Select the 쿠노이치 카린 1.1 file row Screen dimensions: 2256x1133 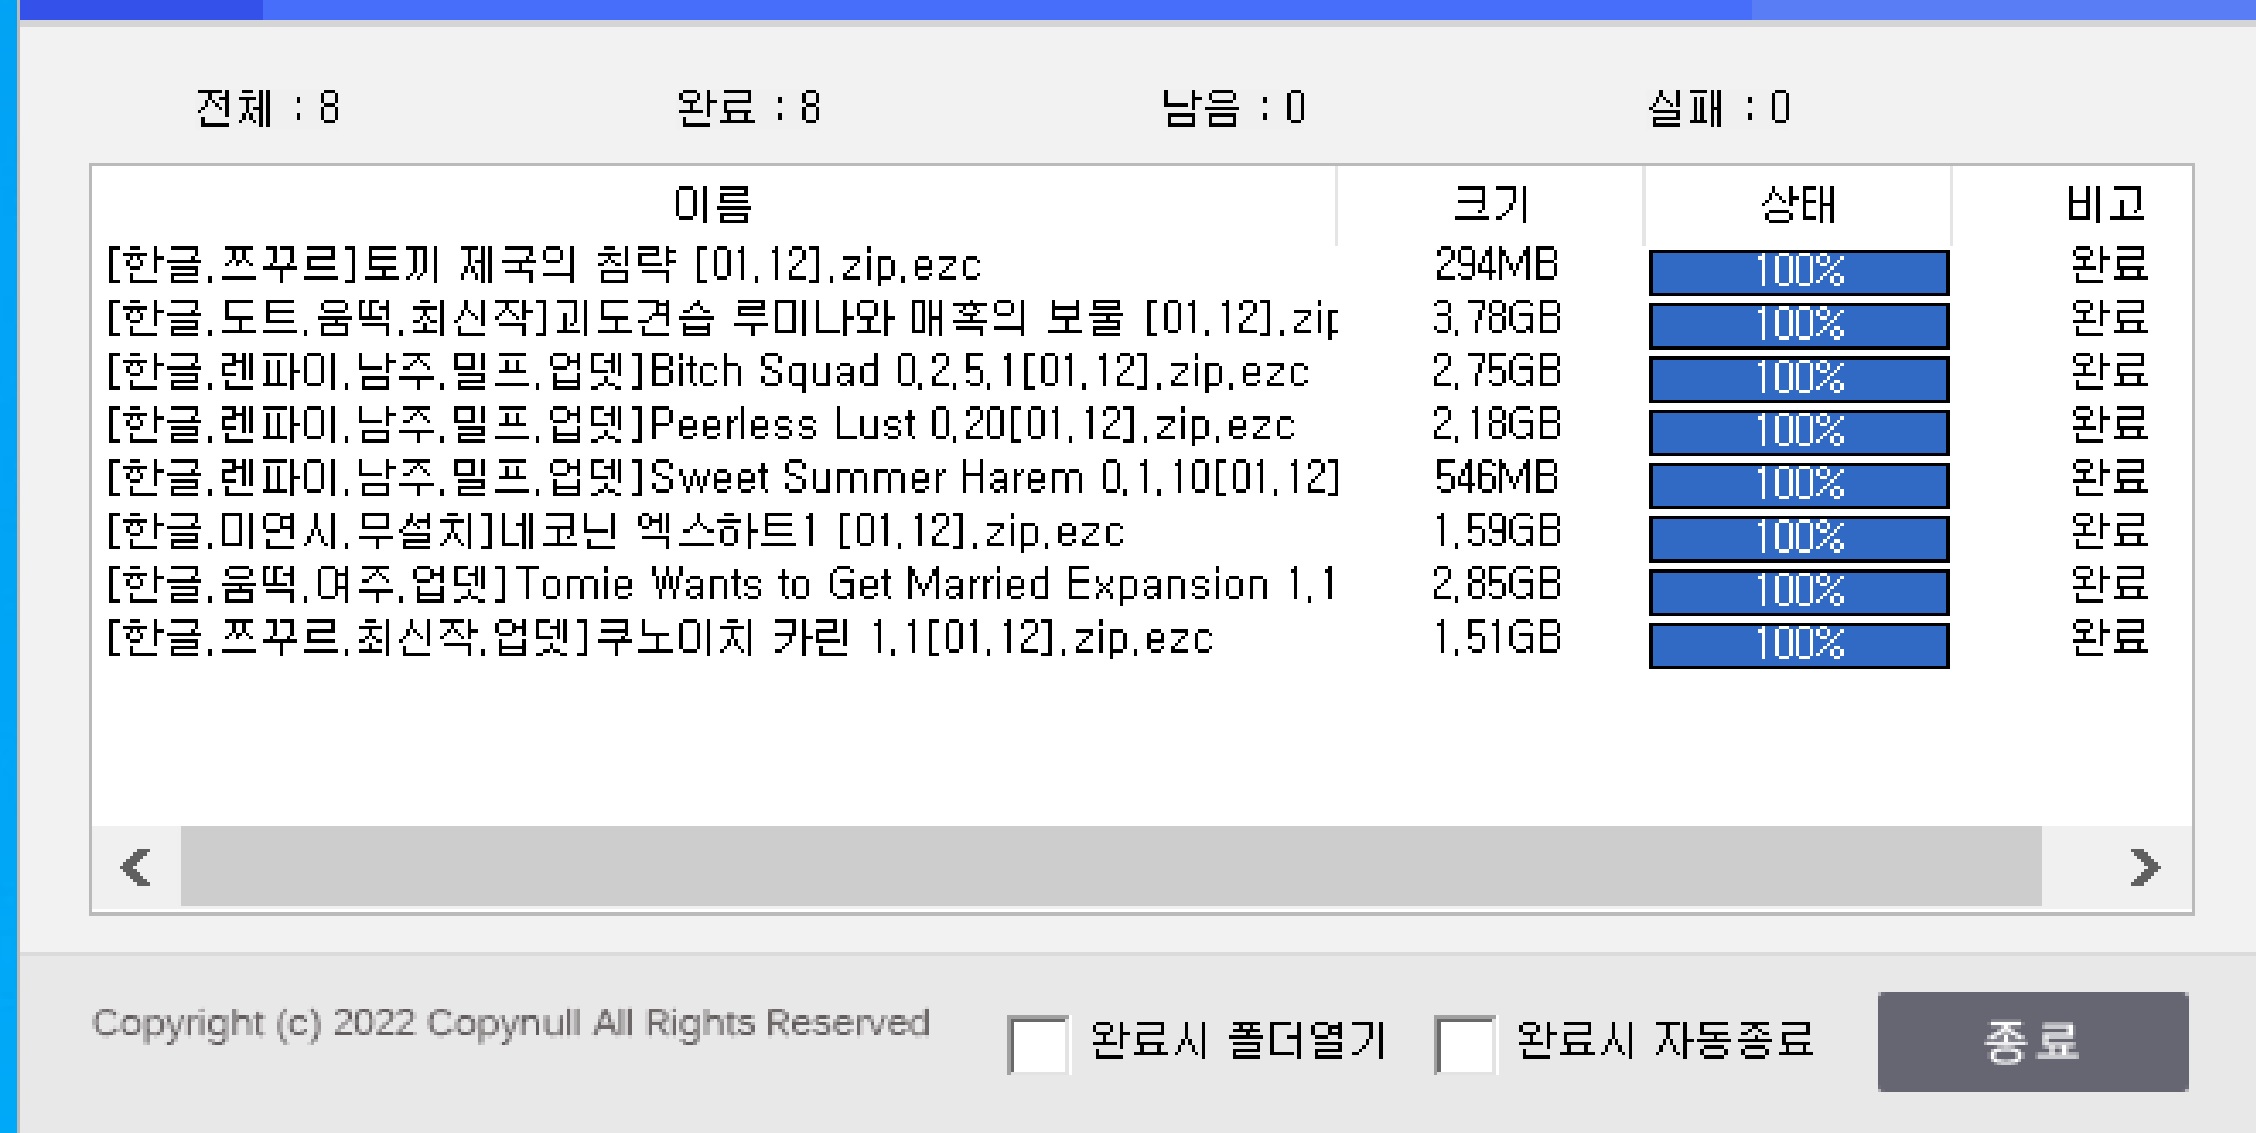coord(660,639)
